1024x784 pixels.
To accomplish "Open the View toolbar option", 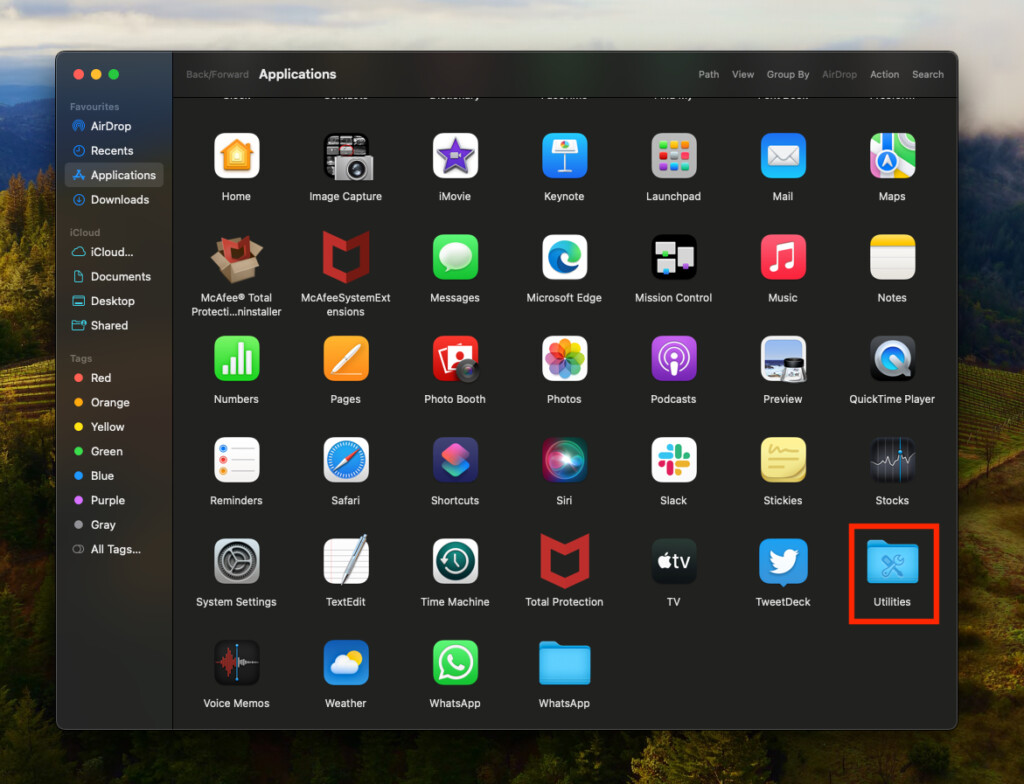I will pos(743,74).
